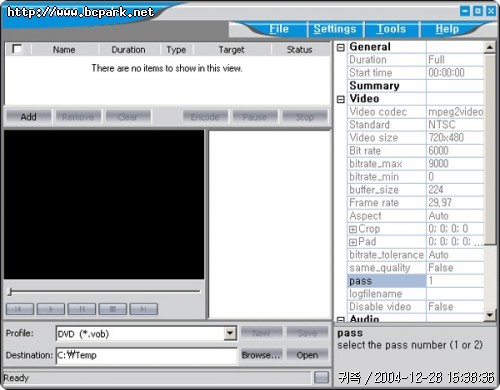Click the skip-to-start playback button
The width and height of the screenshot is (500, 390).
pyautogui.click(x=20, y=309)
